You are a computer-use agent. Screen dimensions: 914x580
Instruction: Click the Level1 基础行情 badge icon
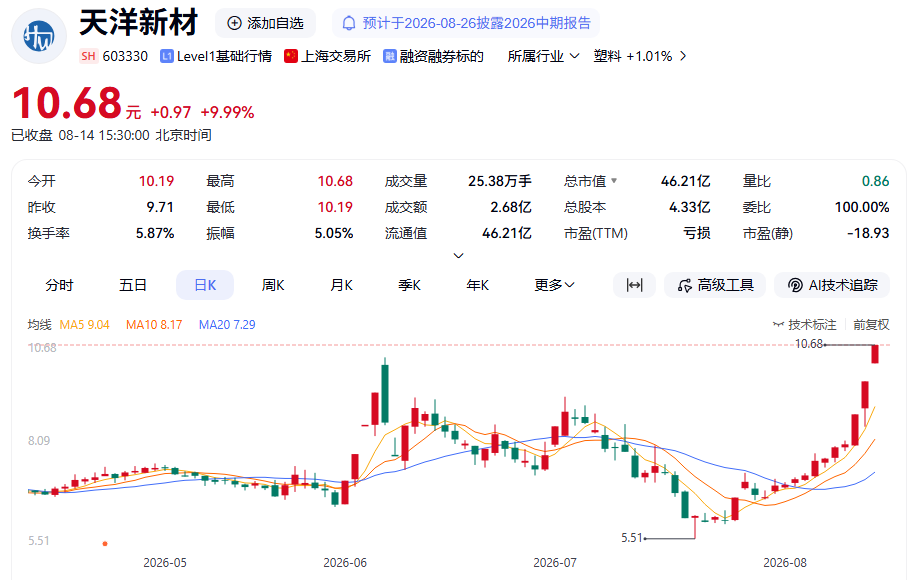click(x=167, y=56)
